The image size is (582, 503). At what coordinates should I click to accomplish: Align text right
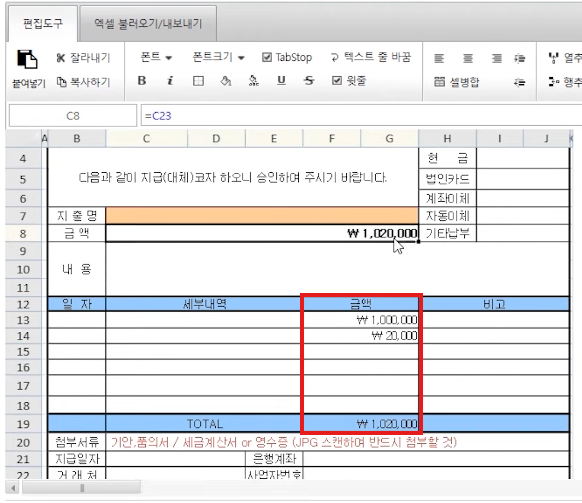click(497, 59)
